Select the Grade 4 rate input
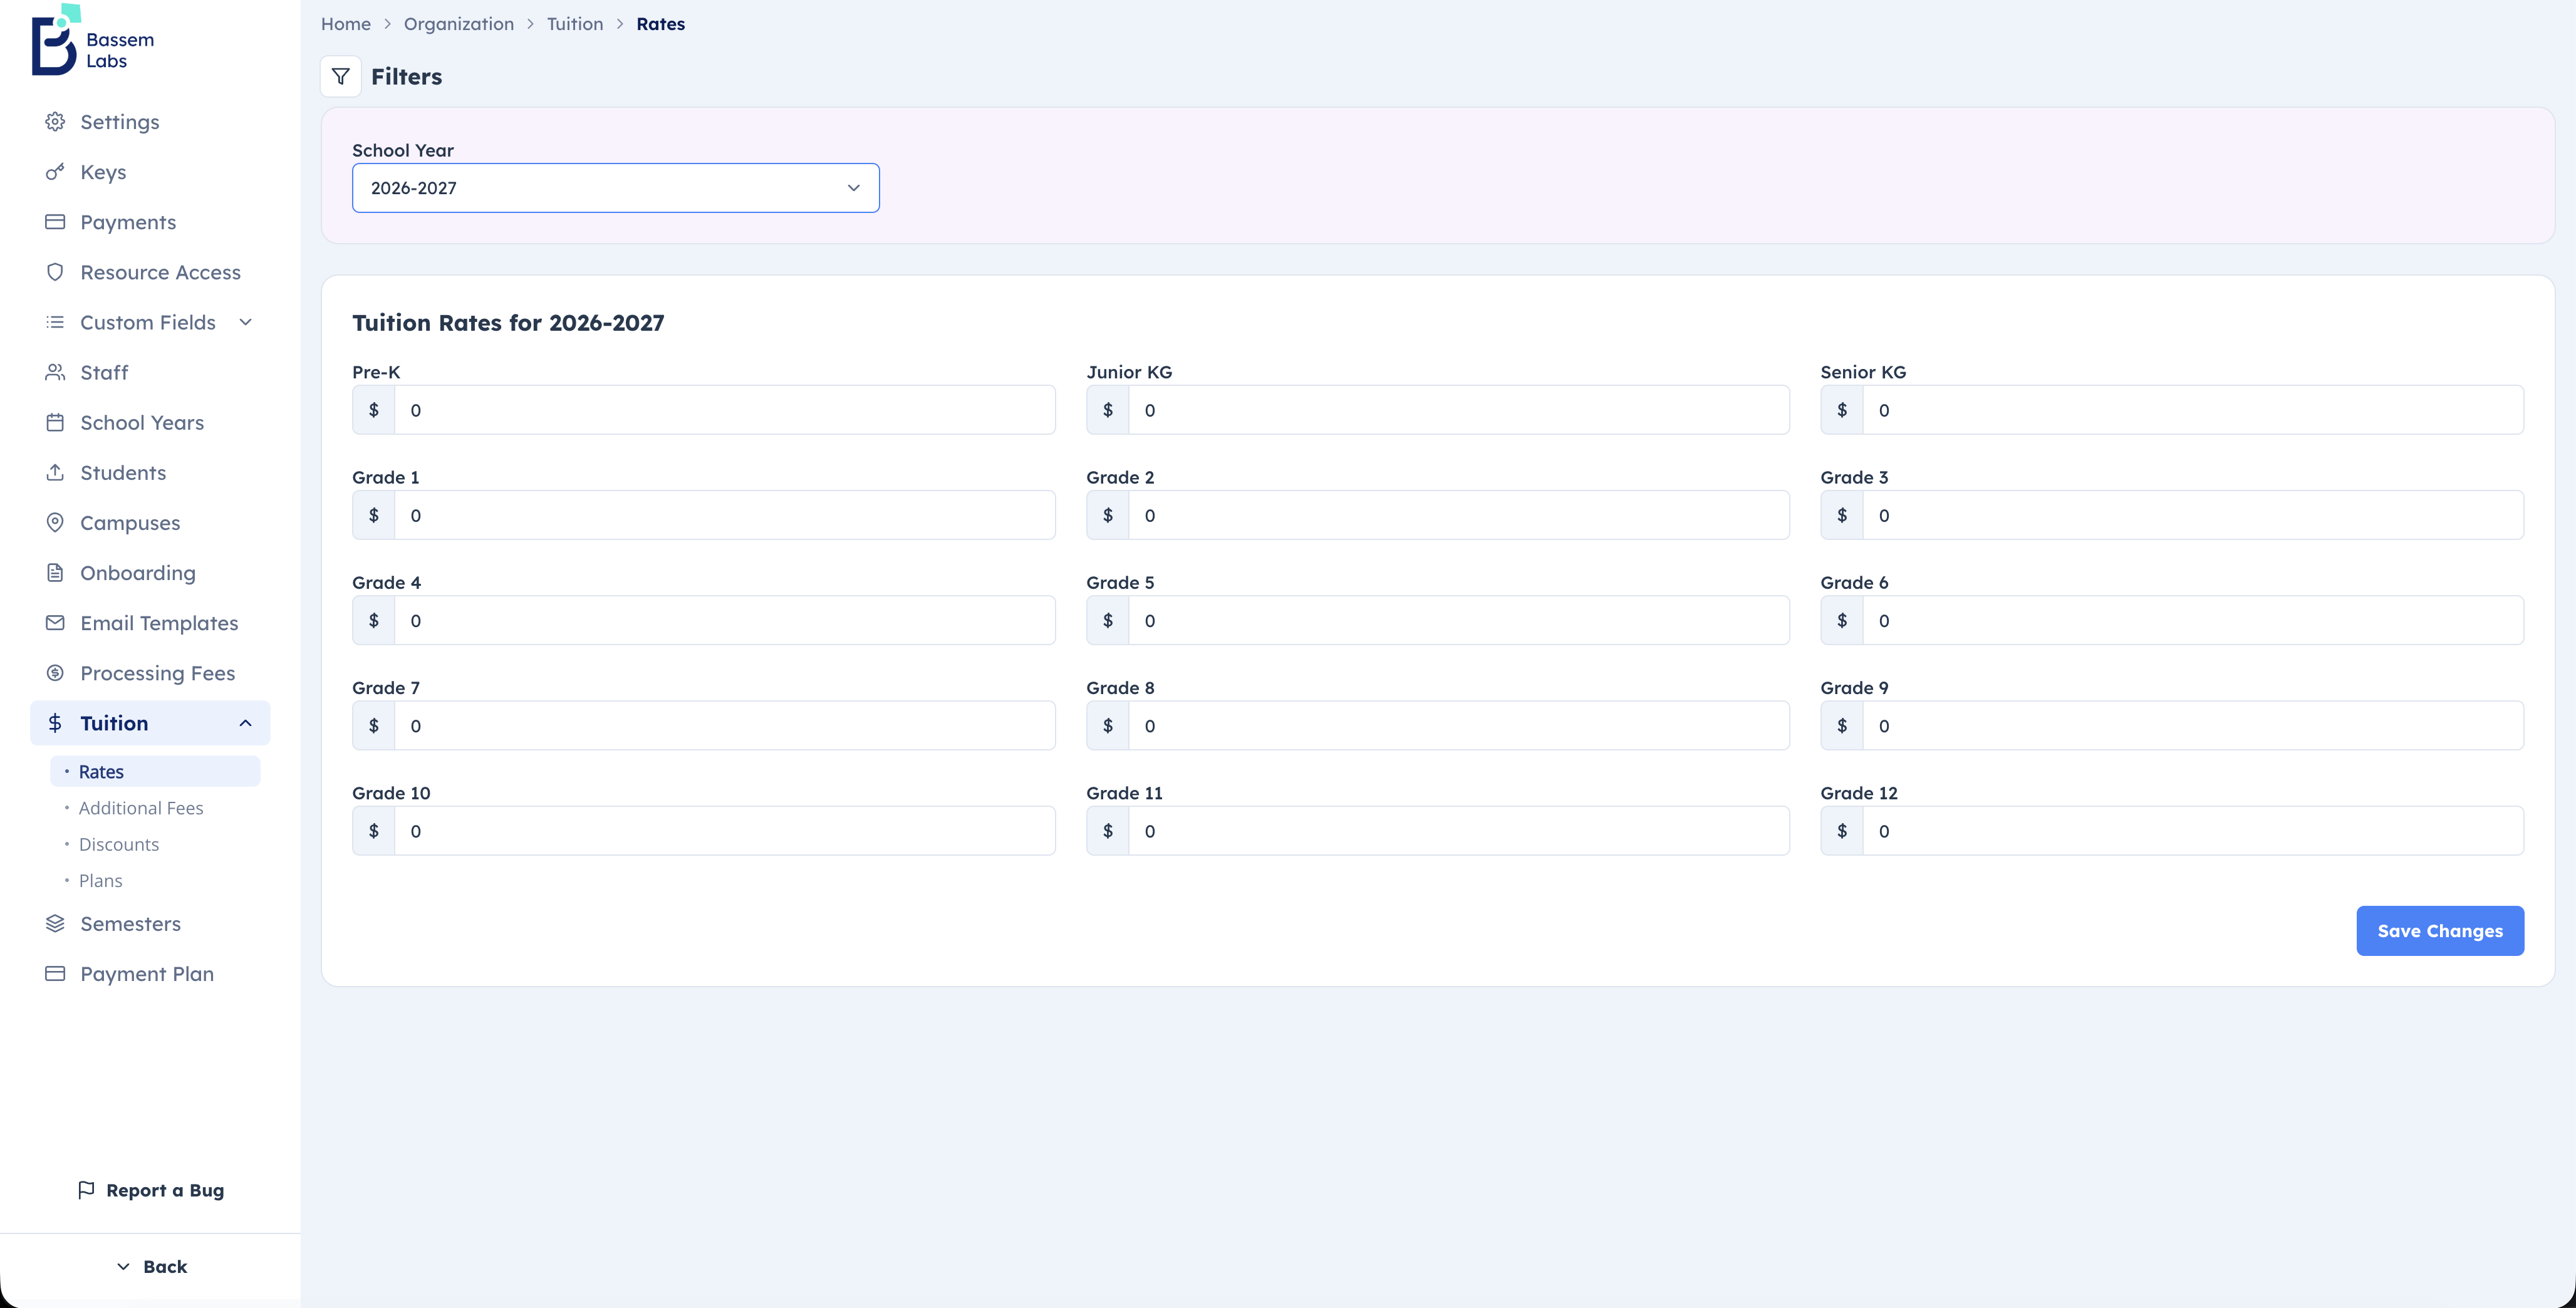 [x=724, y=620]
